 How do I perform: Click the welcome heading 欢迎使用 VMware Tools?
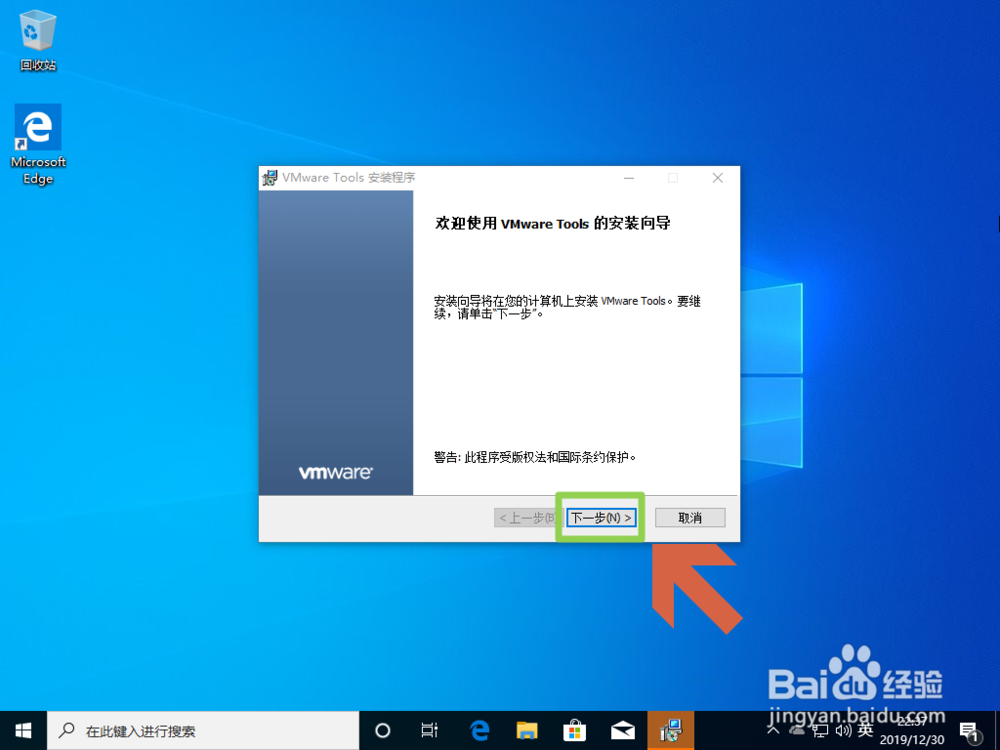coord(553,223)
